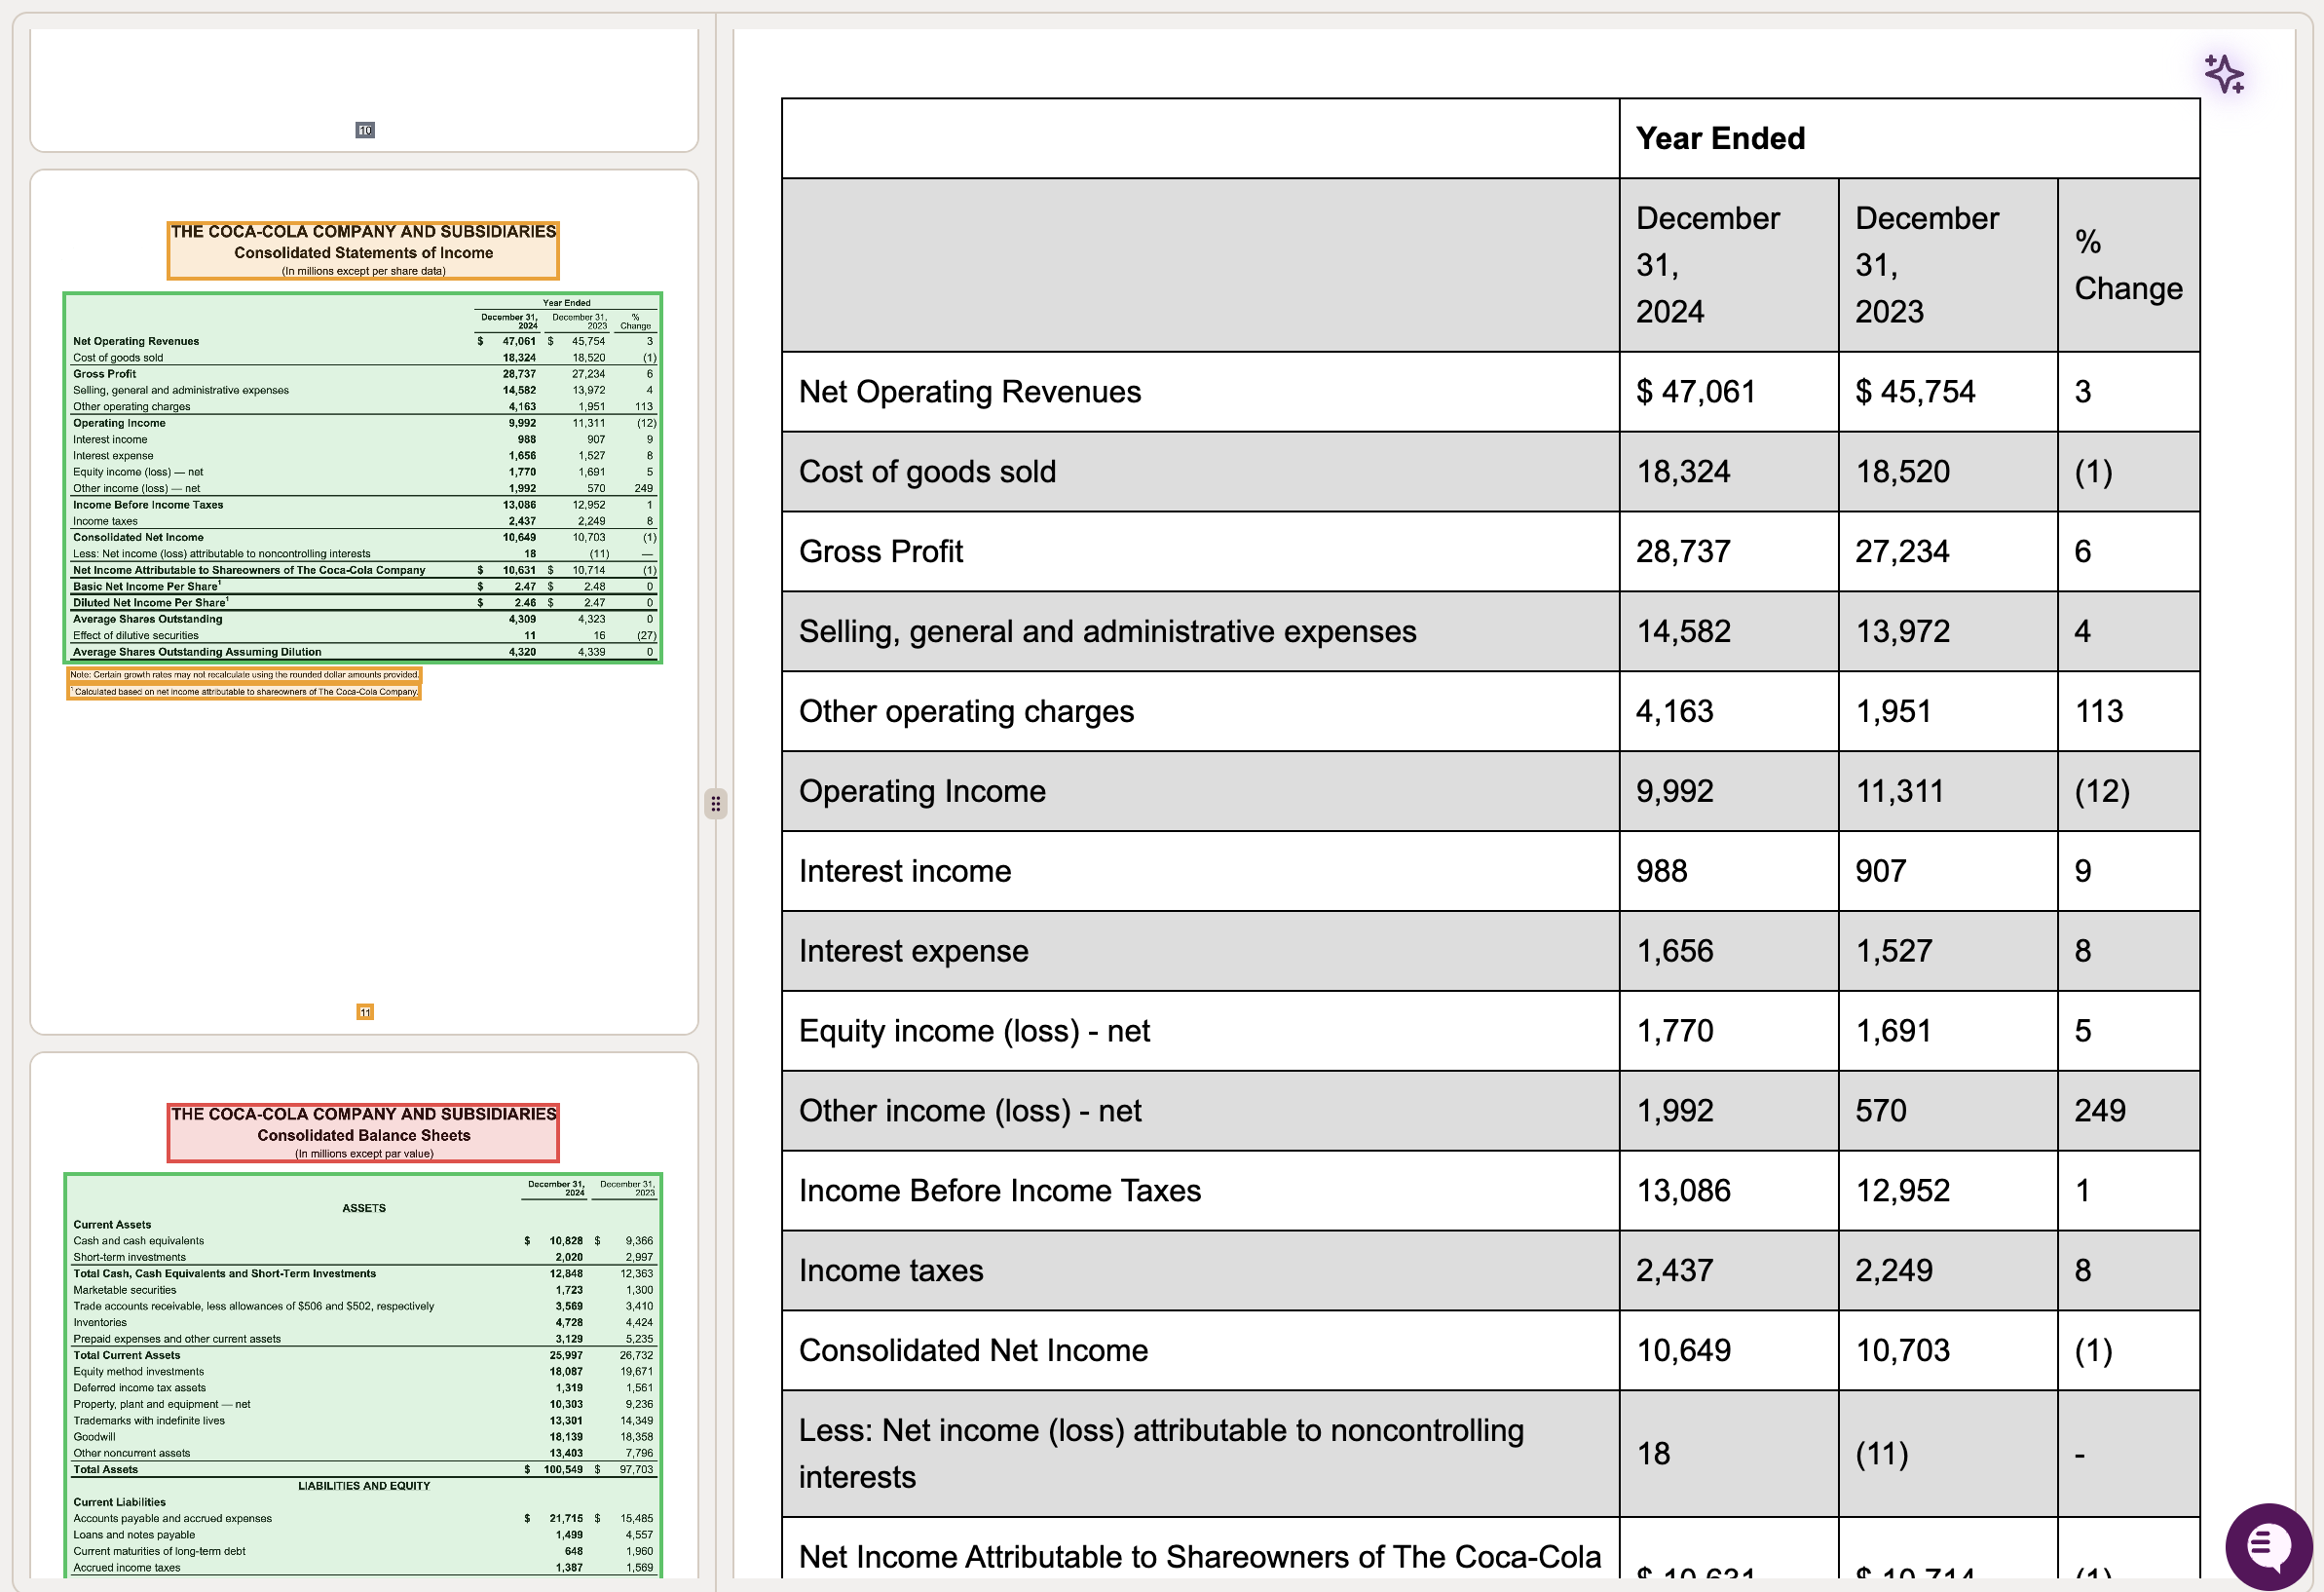Click the '13,972' cell
2324x1592 pixels.
point(1947,632)
